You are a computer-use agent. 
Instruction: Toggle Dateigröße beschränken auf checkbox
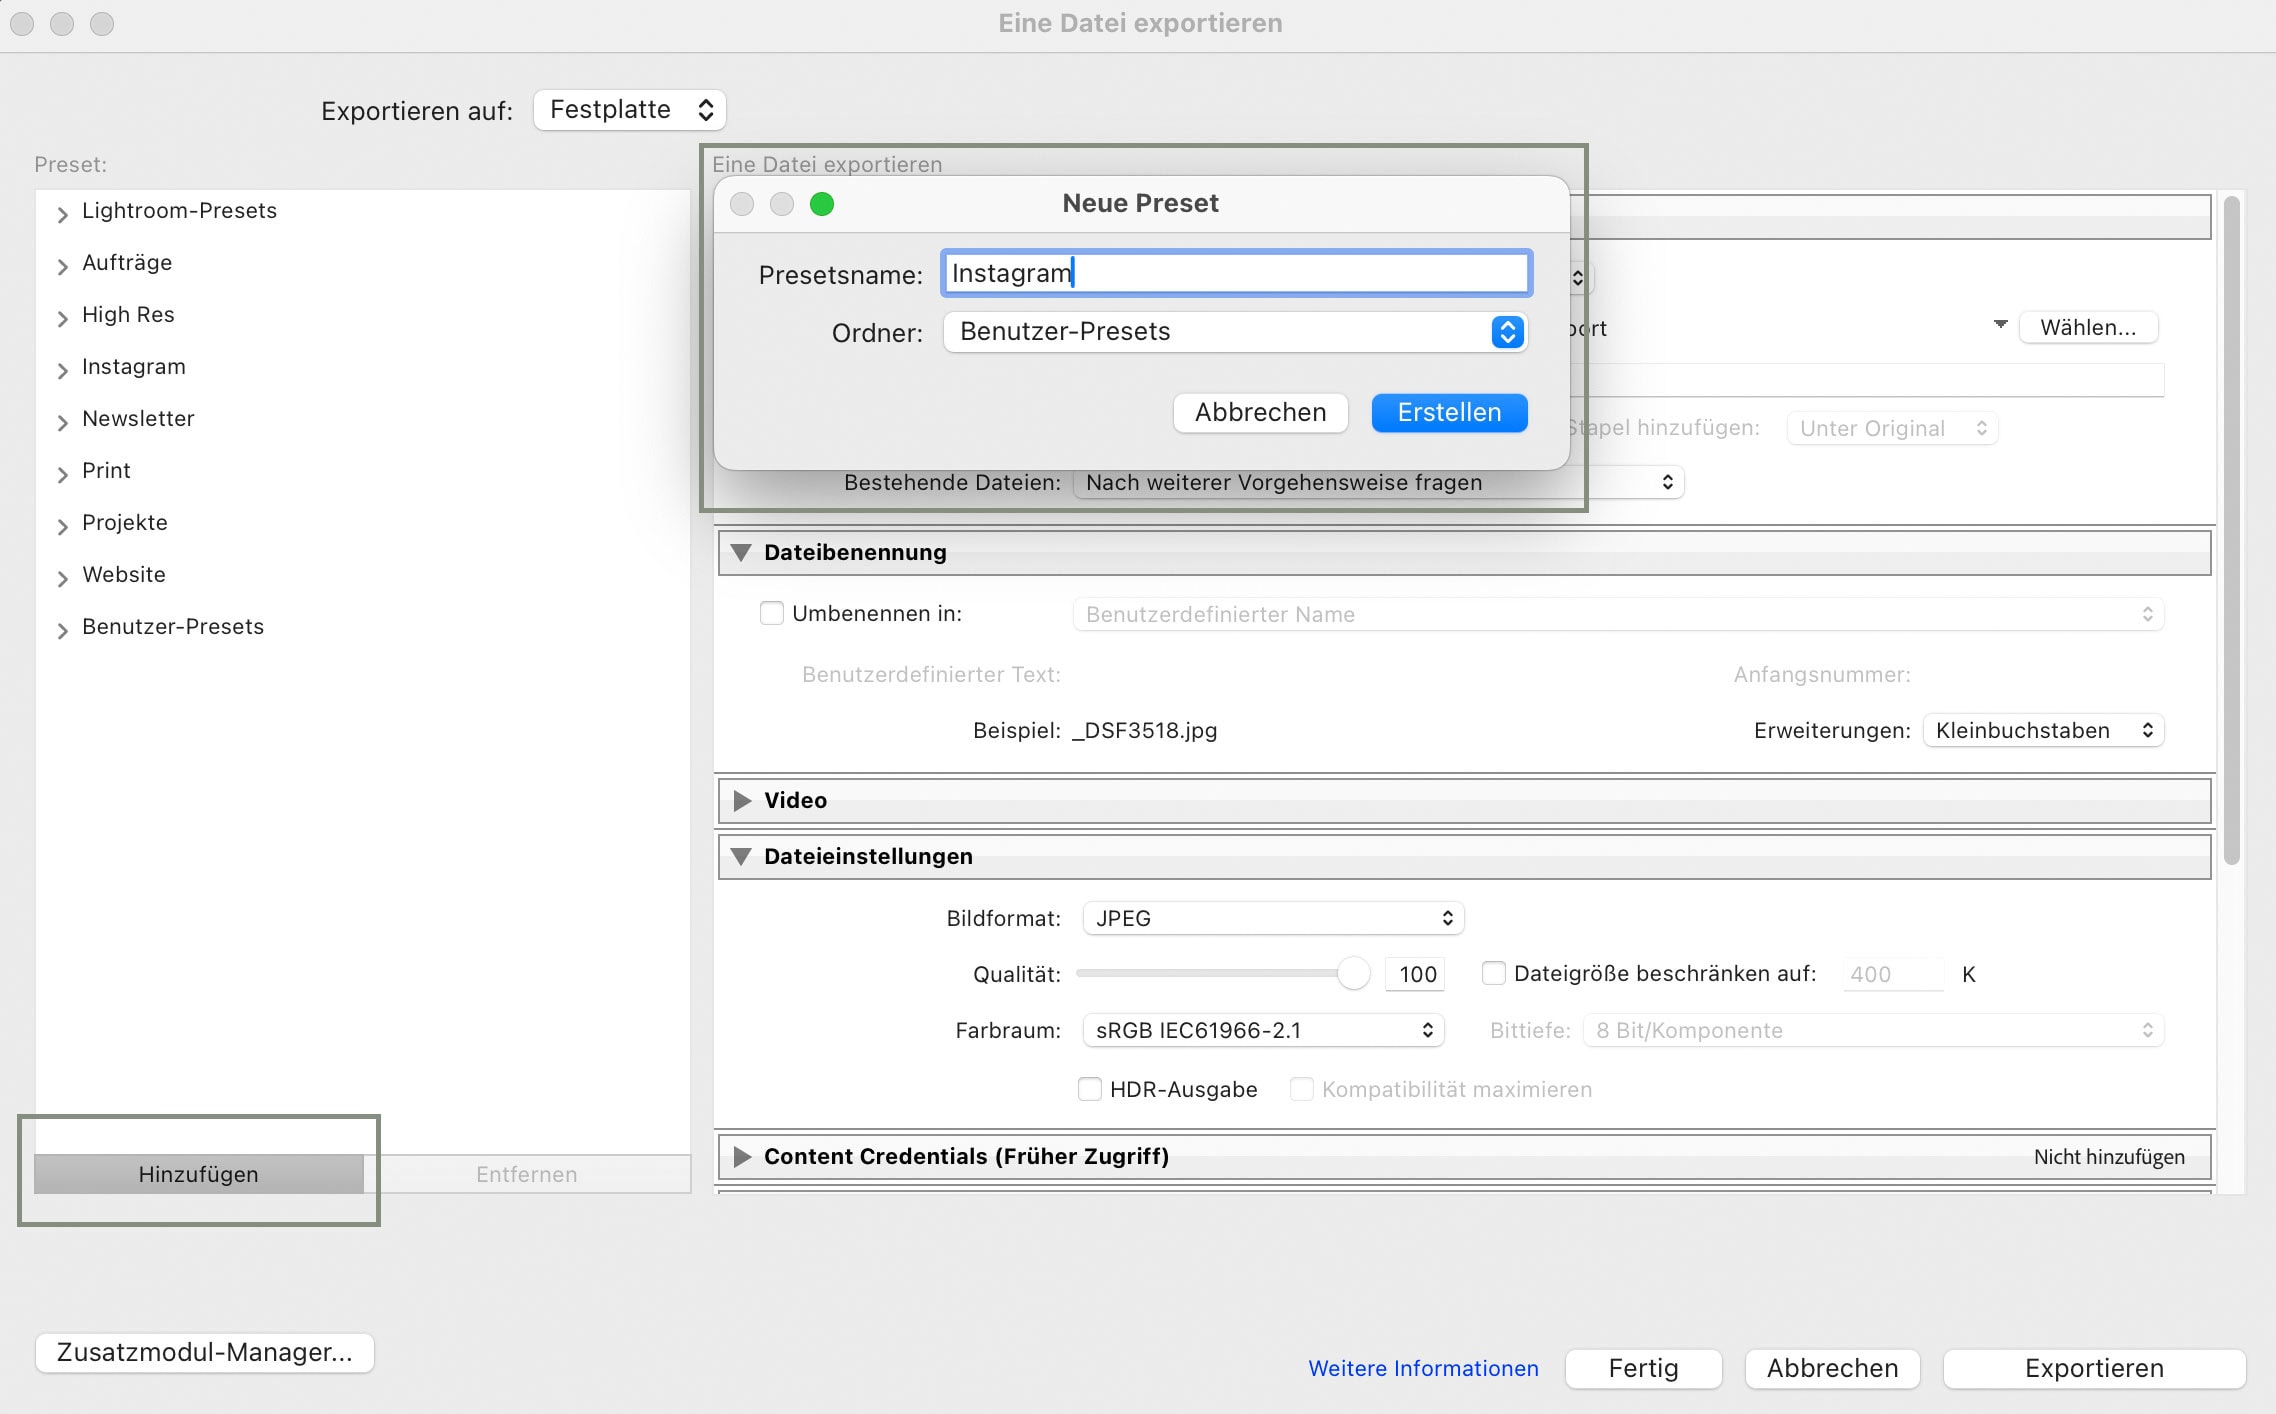1493,973
